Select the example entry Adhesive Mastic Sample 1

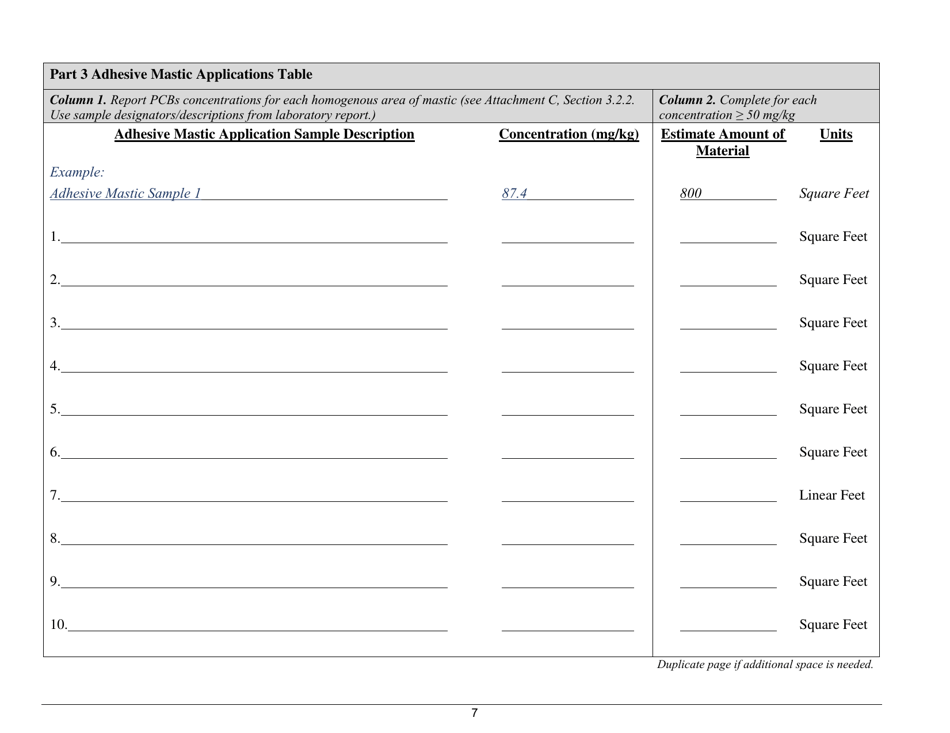click(x=125, y=194)
